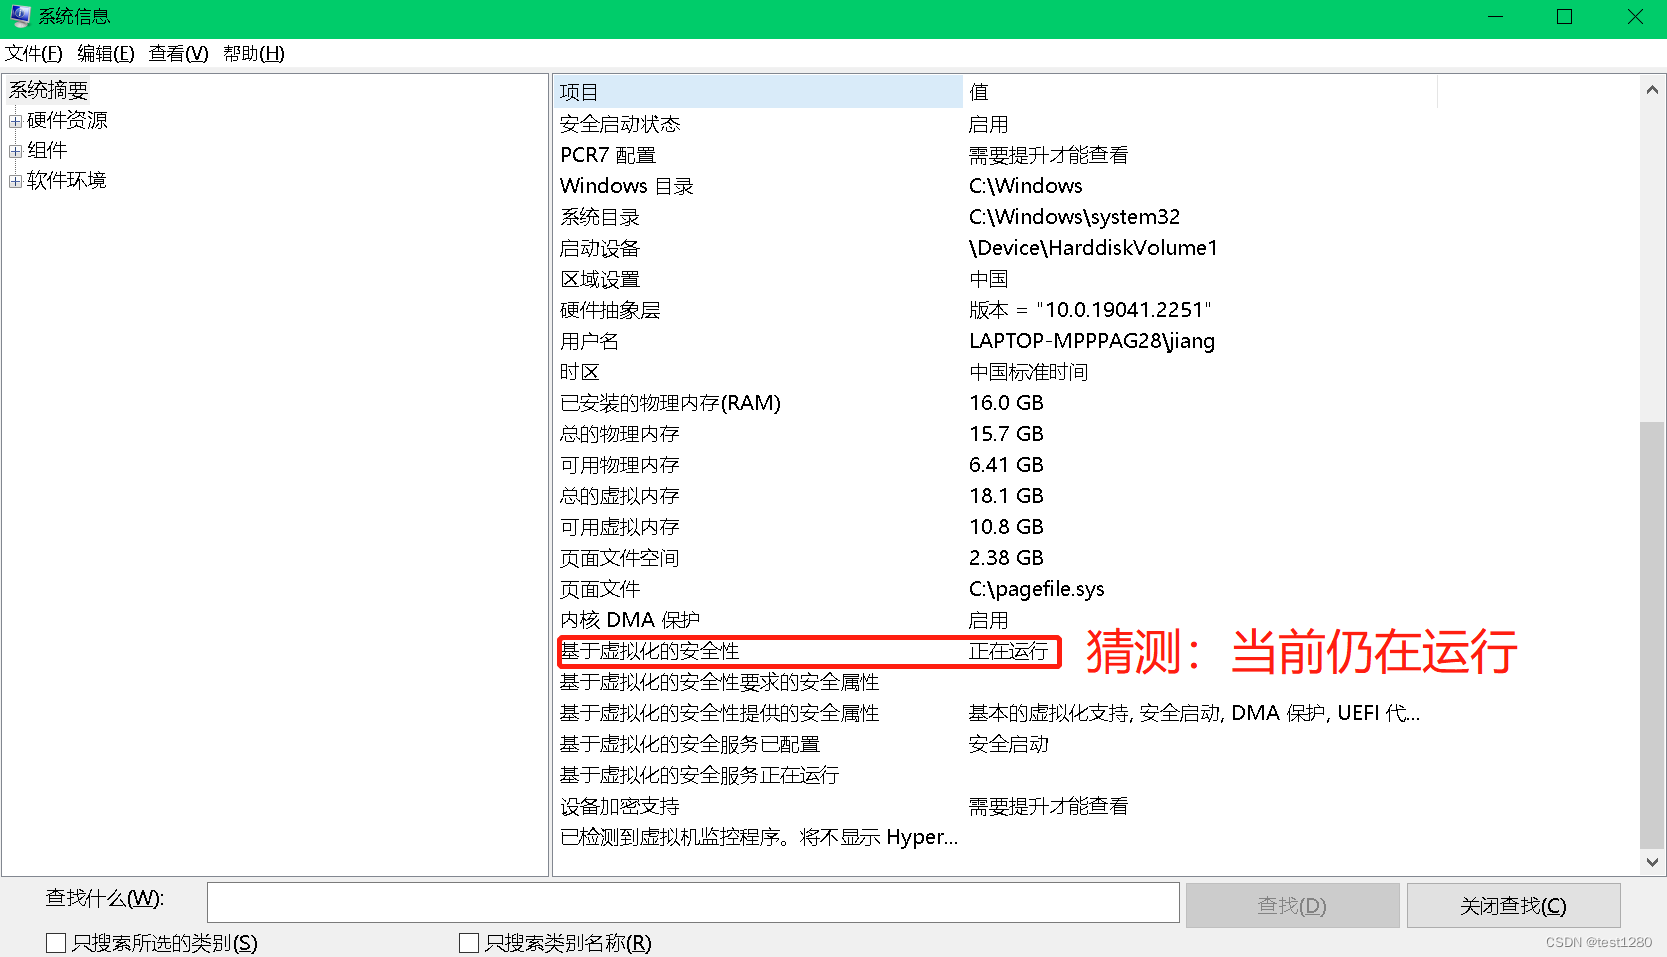Enable the 只搜索类别名称 checkbox
This screenshot has height=957, width=1667.
point(468,941)
